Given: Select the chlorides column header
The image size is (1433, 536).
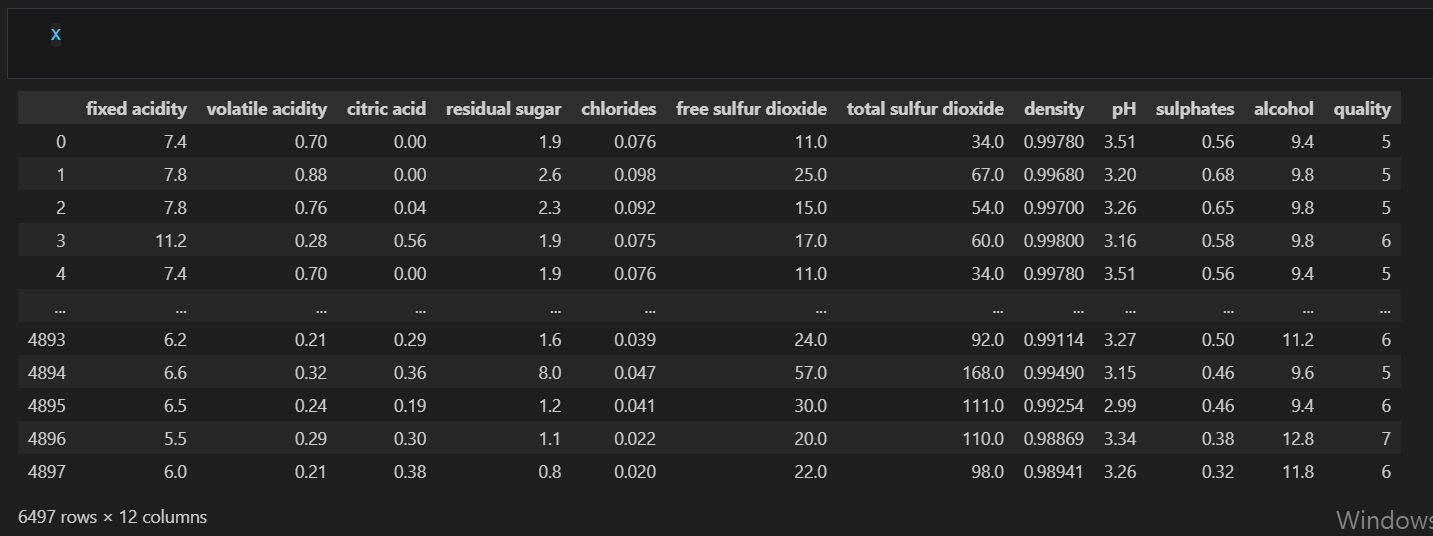Looking at the screenshot, I should (619, 109).
